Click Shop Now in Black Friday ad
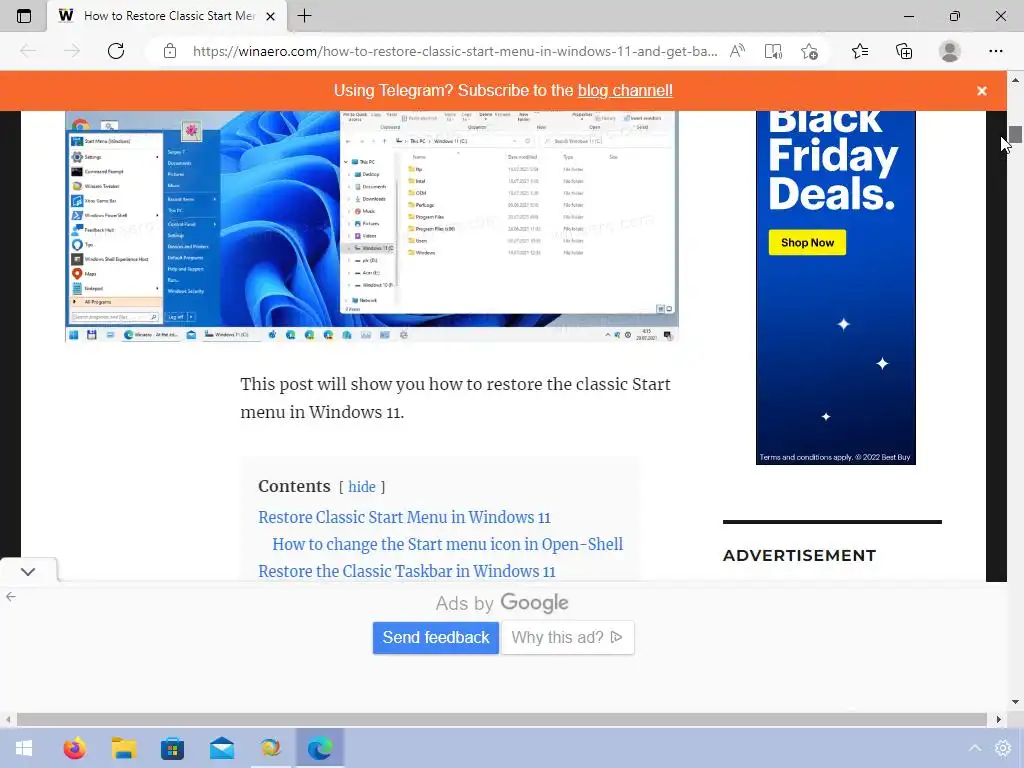Screen dimensions: 1024x768 [807, 242]
